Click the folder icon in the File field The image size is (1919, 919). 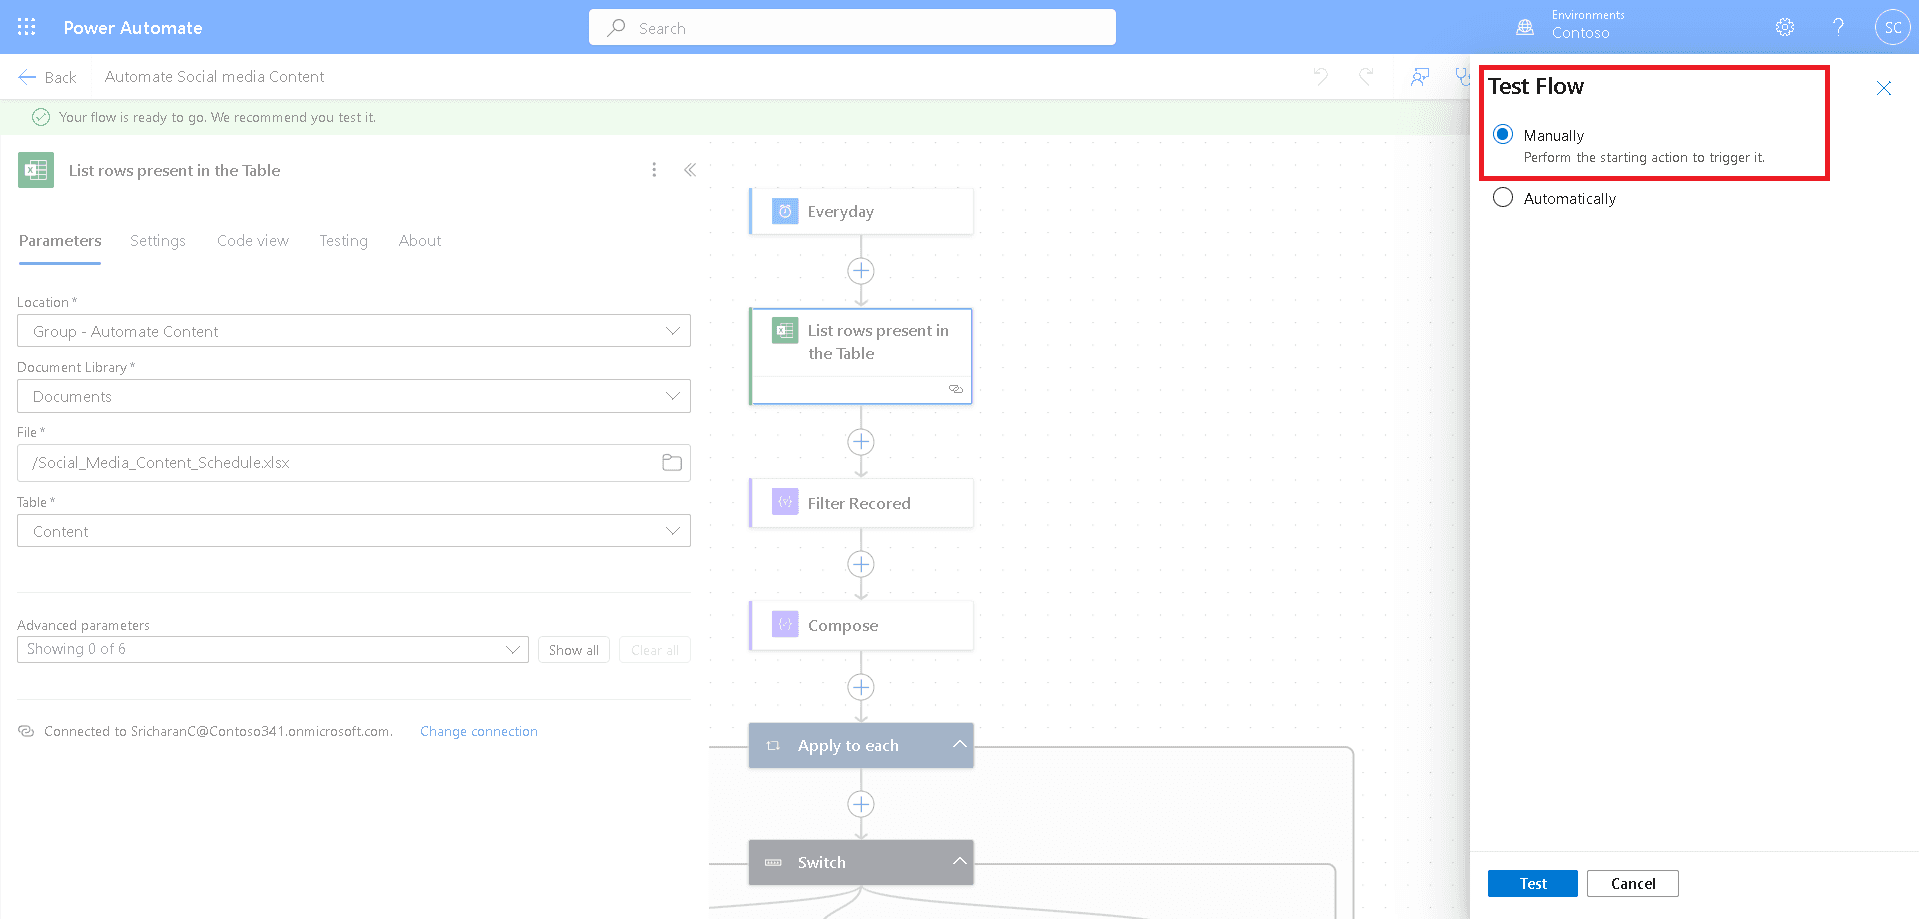pos(672,462)
